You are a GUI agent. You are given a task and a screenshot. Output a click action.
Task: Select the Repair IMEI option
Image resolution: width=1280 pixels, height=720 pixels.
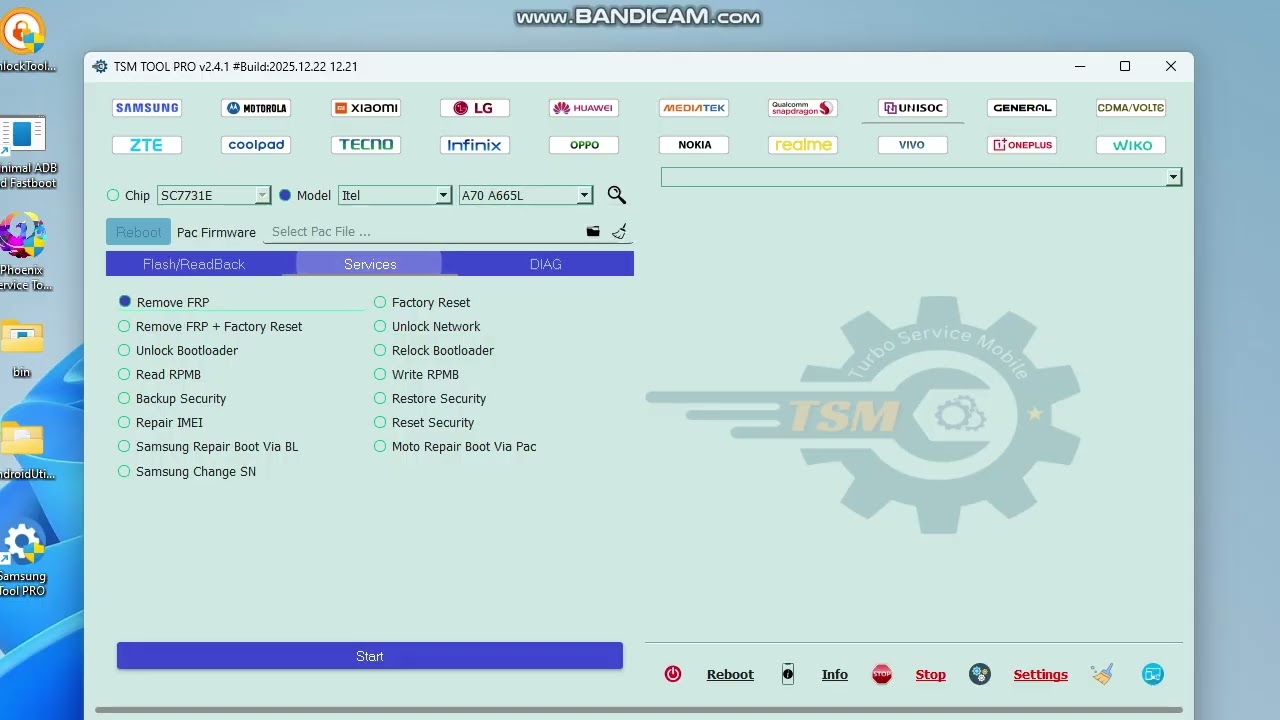point(161,422)
